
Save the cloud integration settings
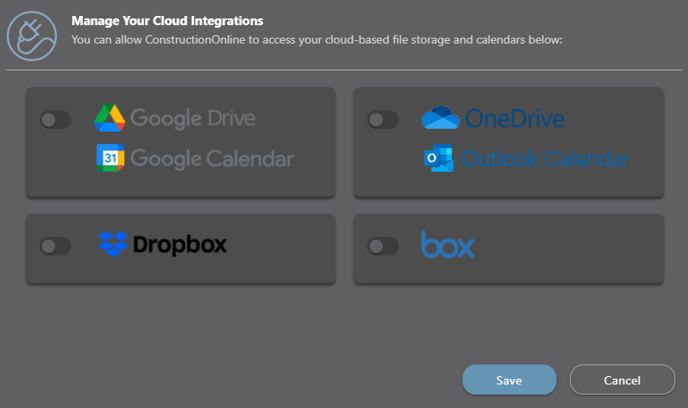tap(509, 380)
